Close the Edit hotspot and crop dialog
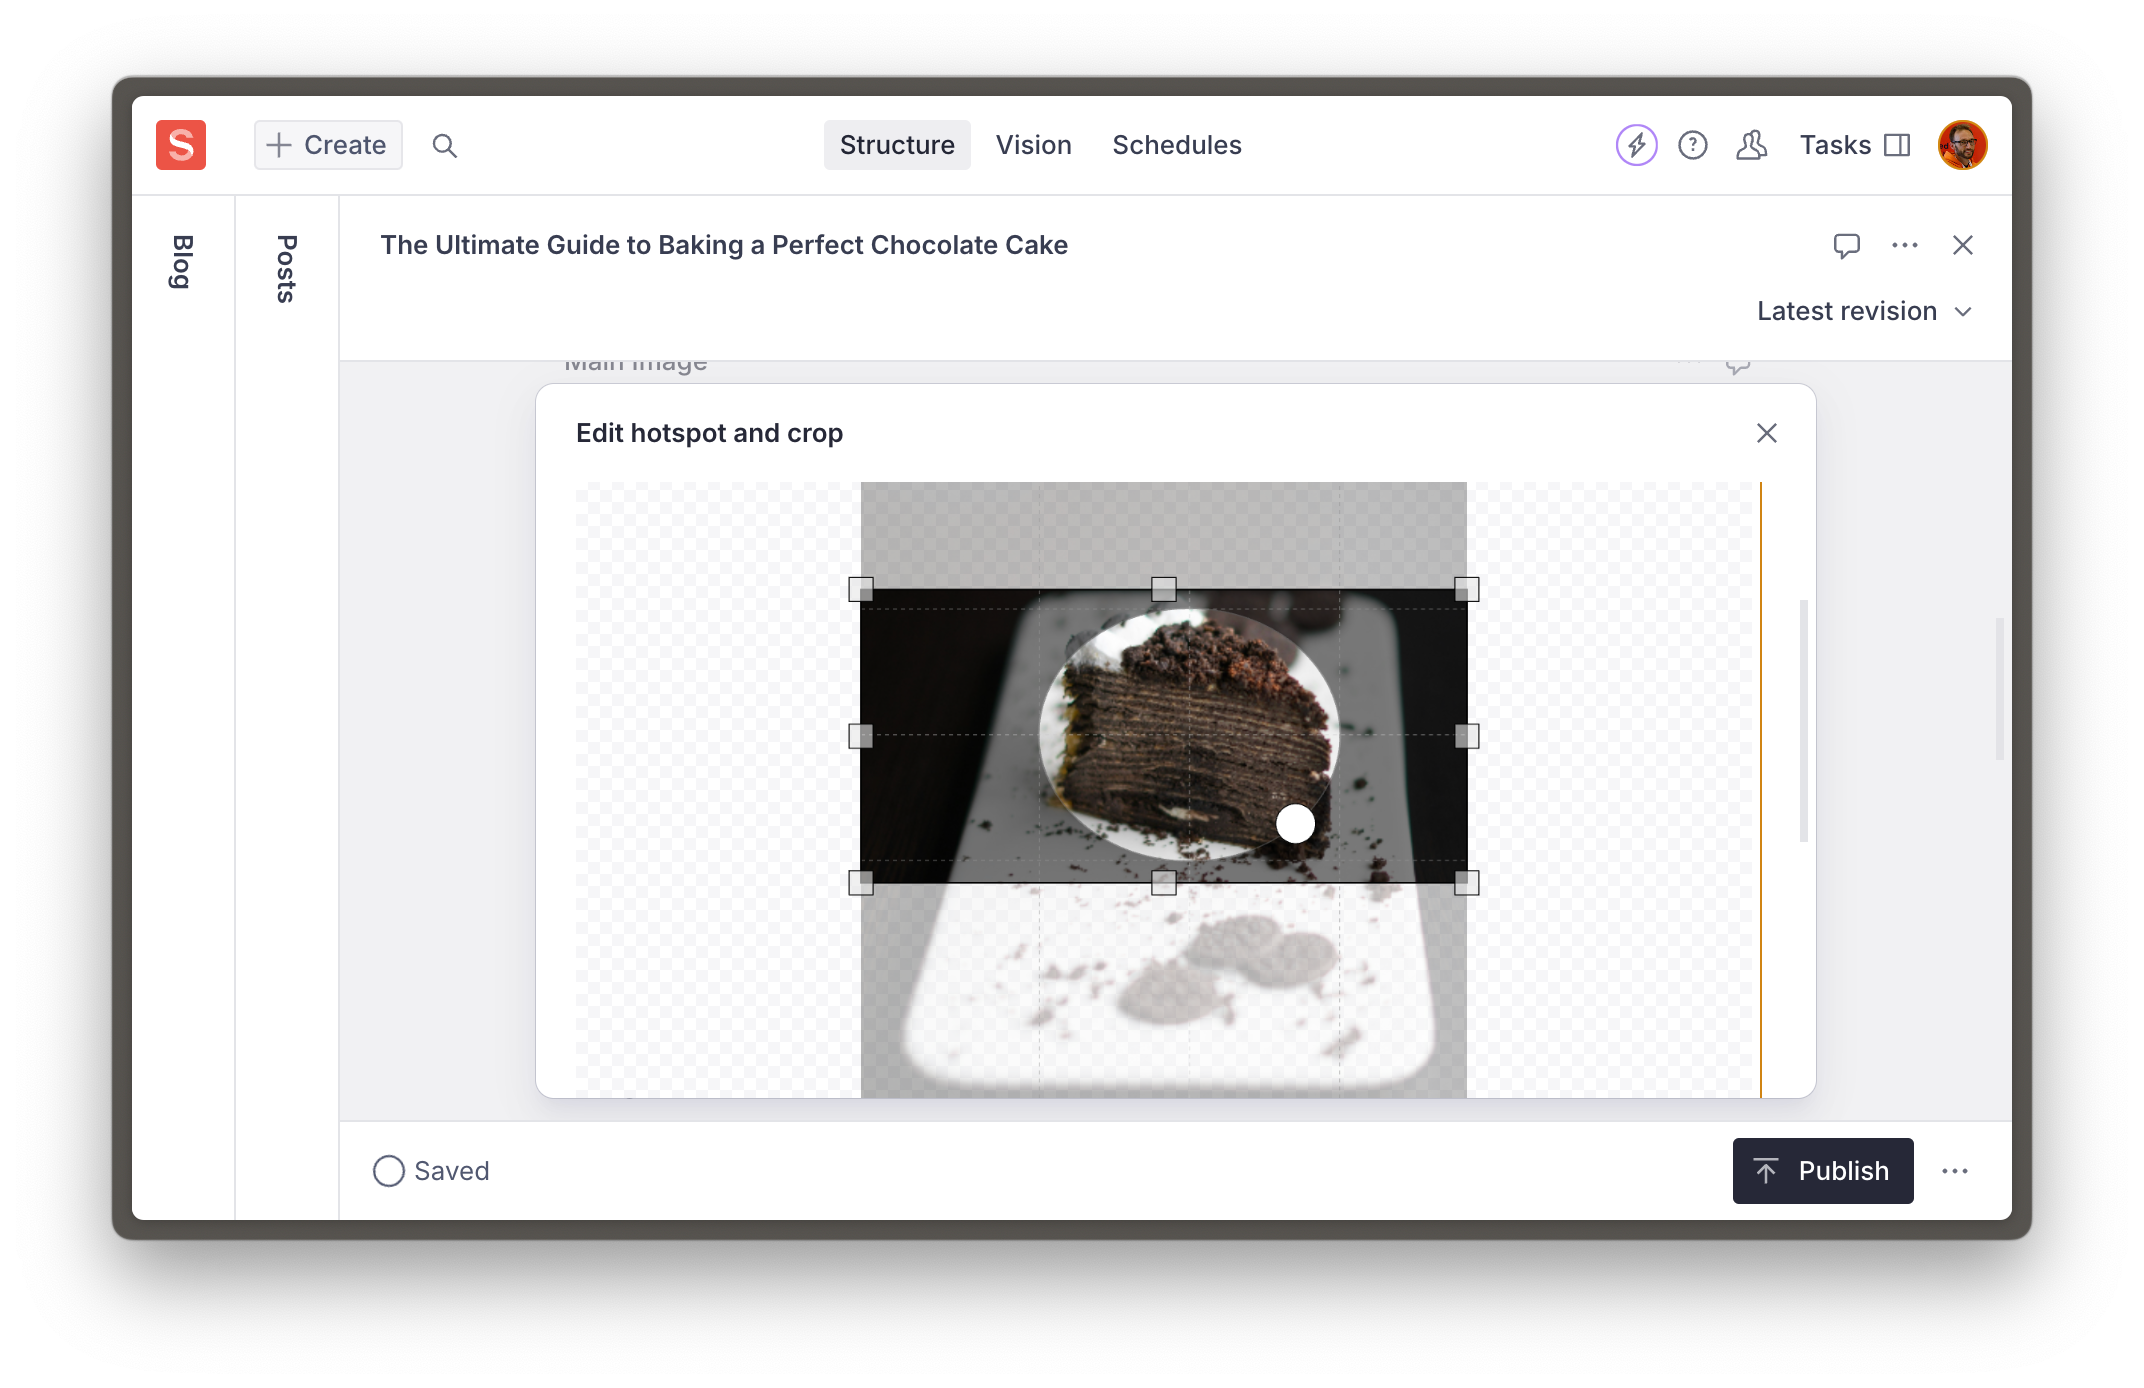 tap(1767, 433)
